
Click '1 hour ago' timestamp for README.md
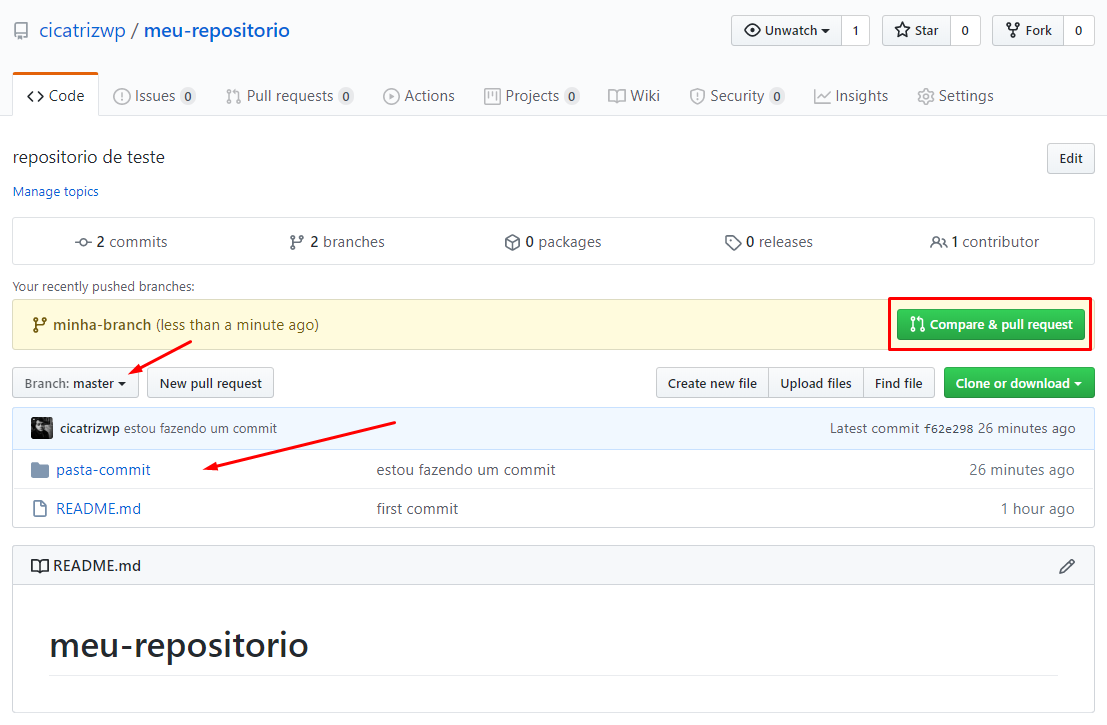[1037, 509]
